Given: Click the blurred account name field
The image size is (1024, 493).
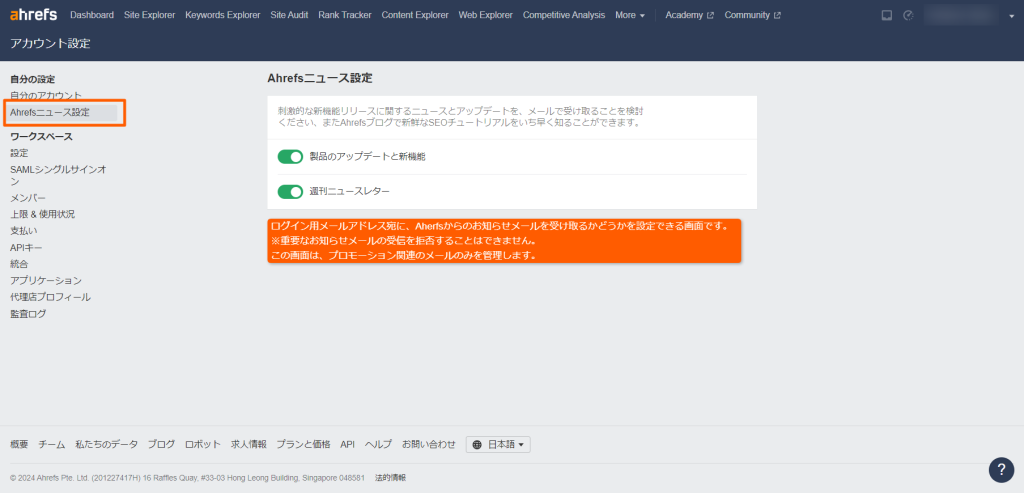Looking at the screenshot, I should point(961,15).
